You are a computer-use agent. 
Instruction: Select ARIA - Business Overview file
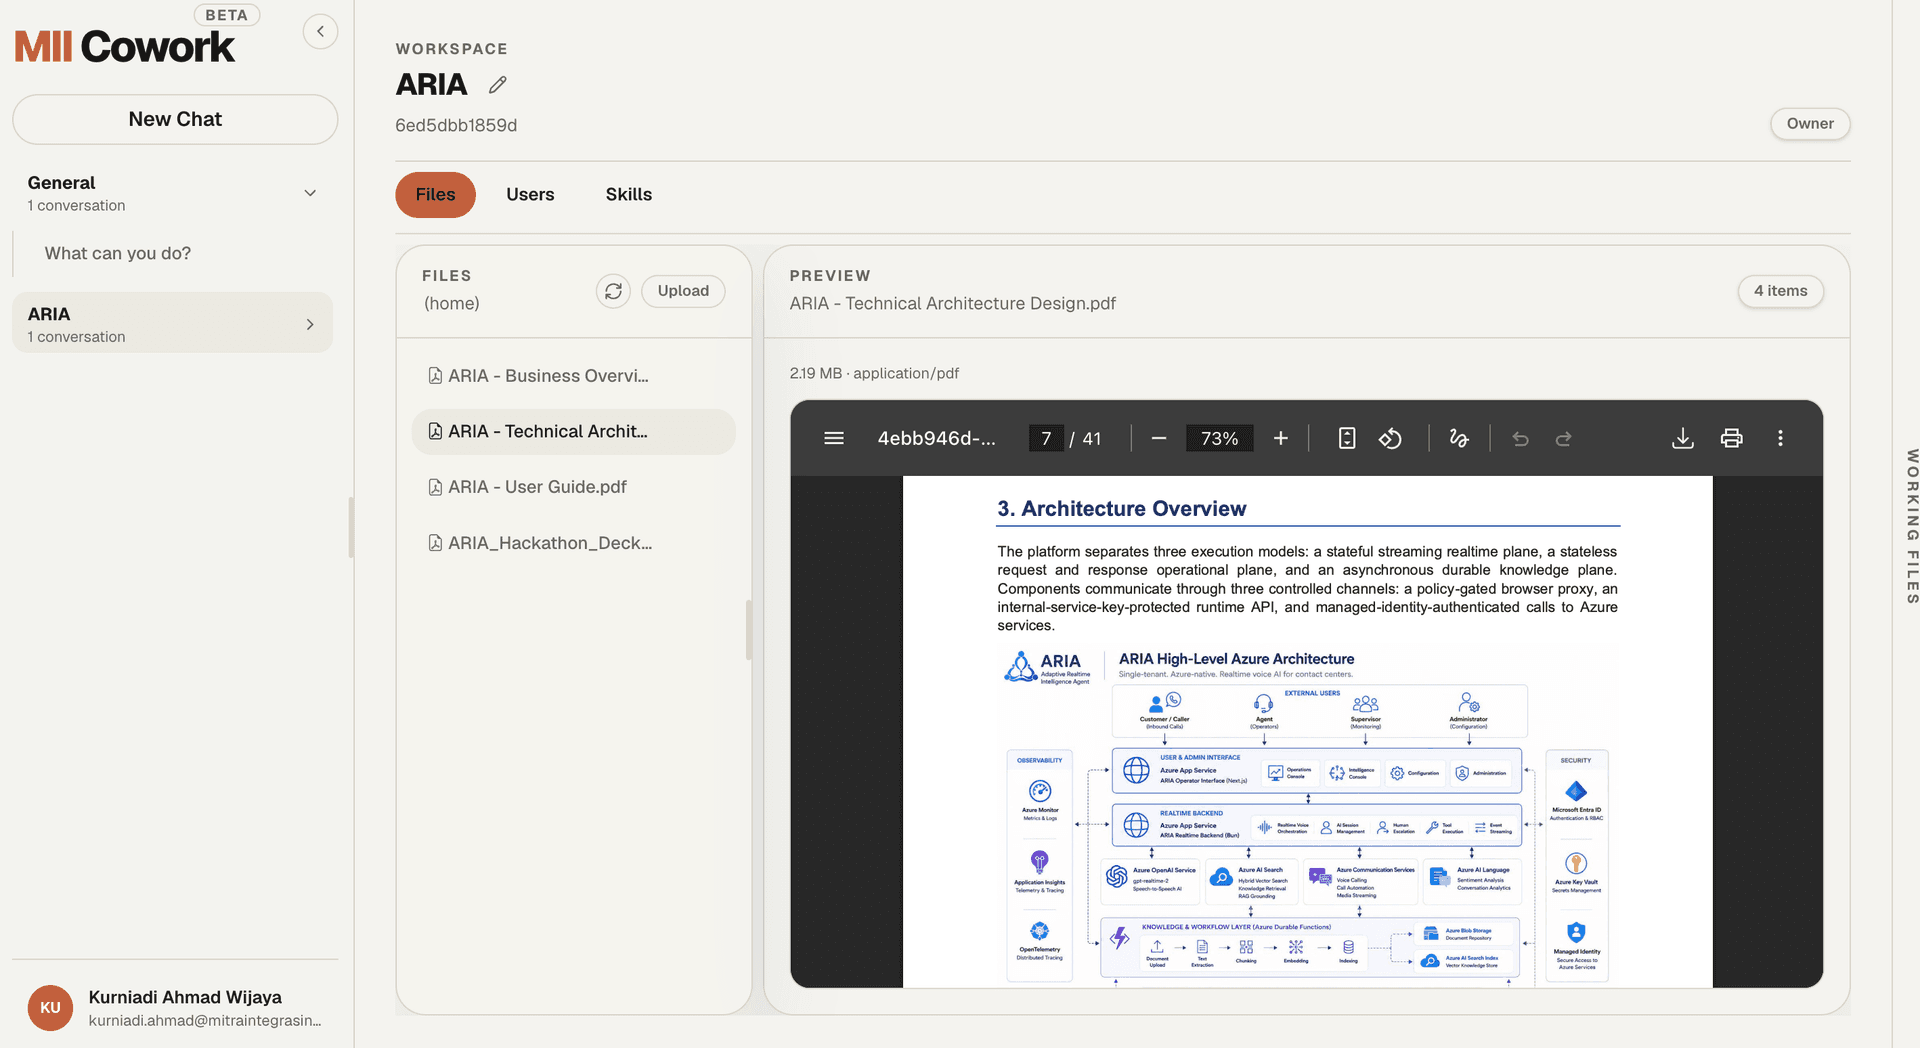point(573,376)
